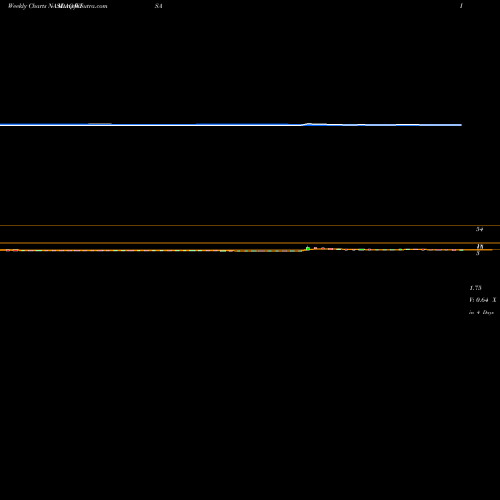Click the 'in 4 Days' label
The width and height of the screenshot is (500, 500).
click(x=481, y=312)
